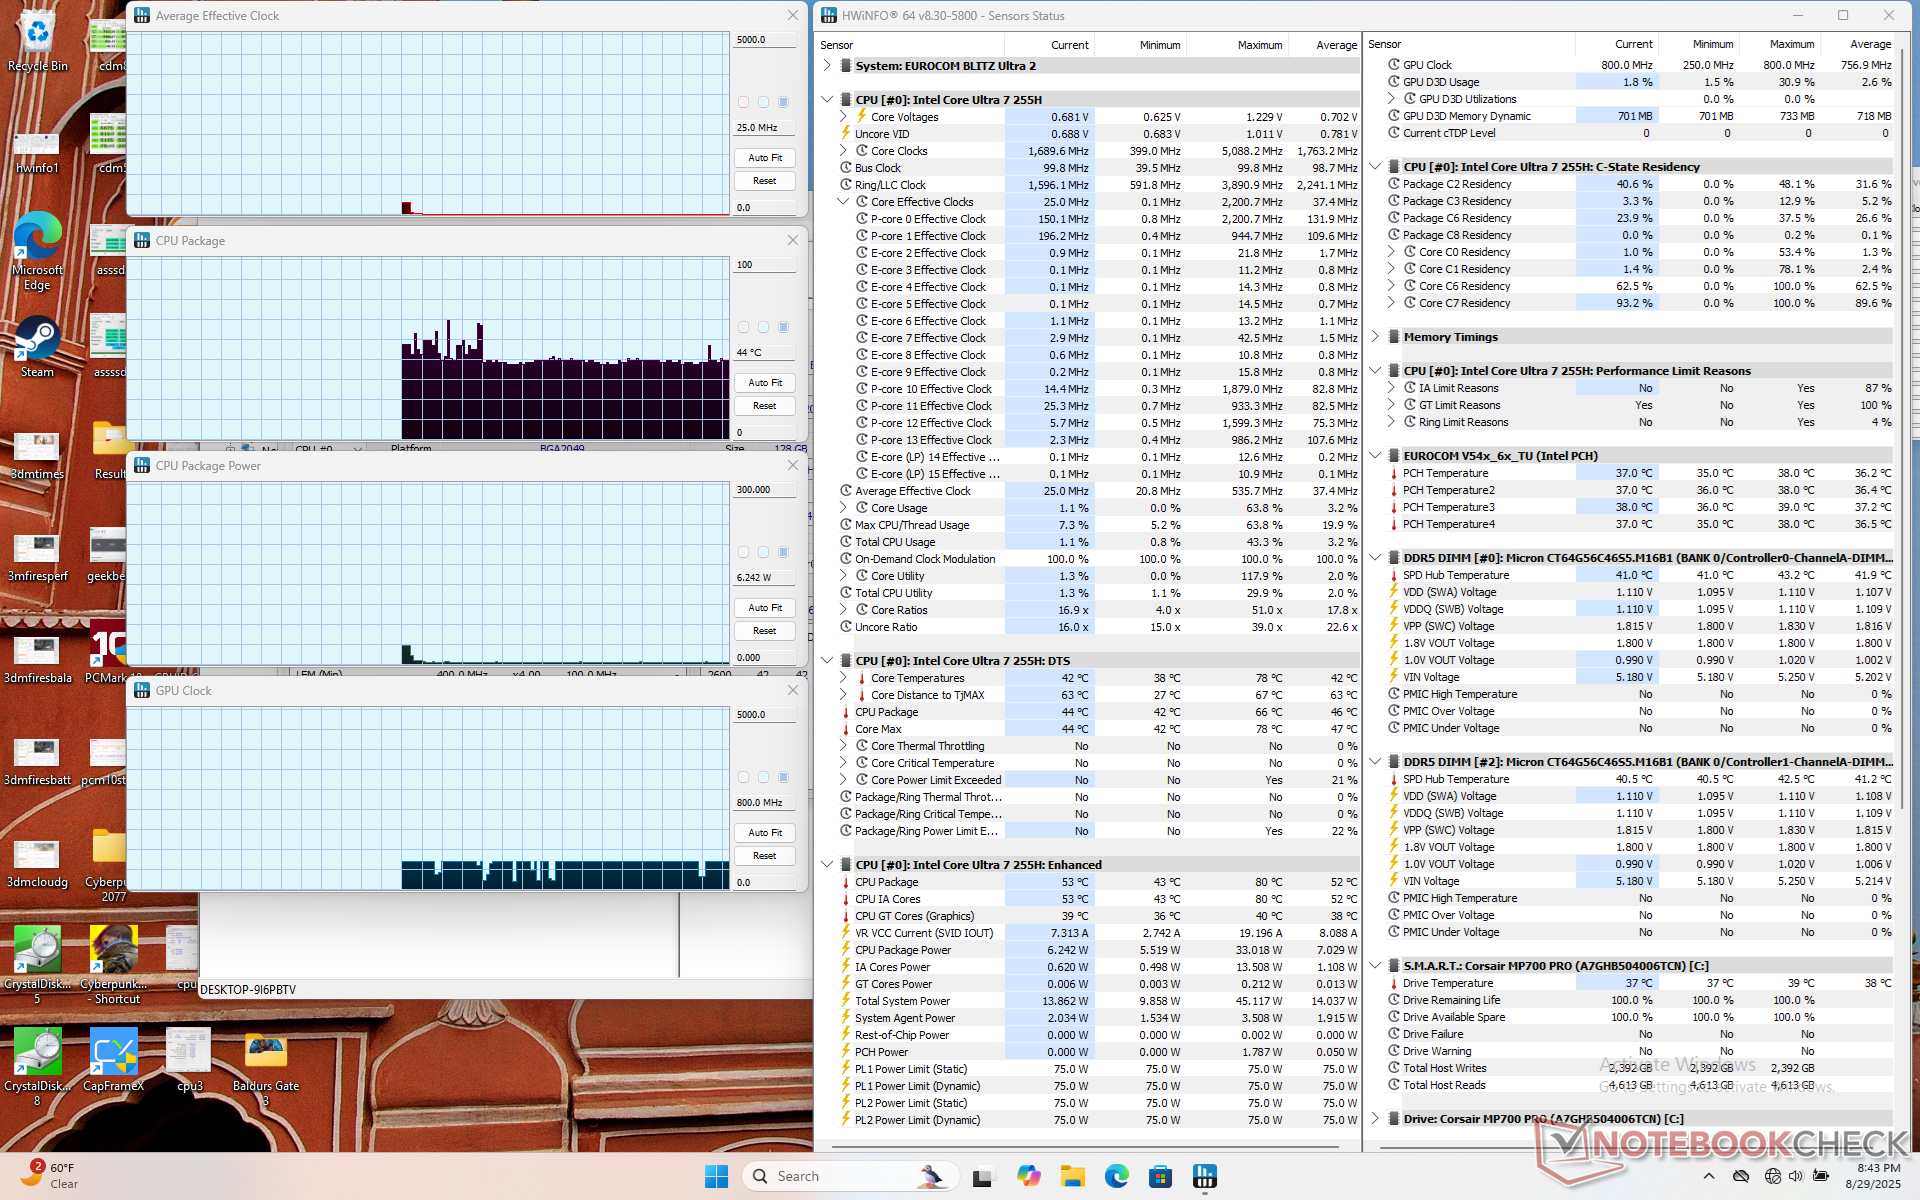Viewport: 1920px width, 1200px height.
Task: Edit the 5000.0 maximum field in Average Effective Clock graph
Action: 765,40
